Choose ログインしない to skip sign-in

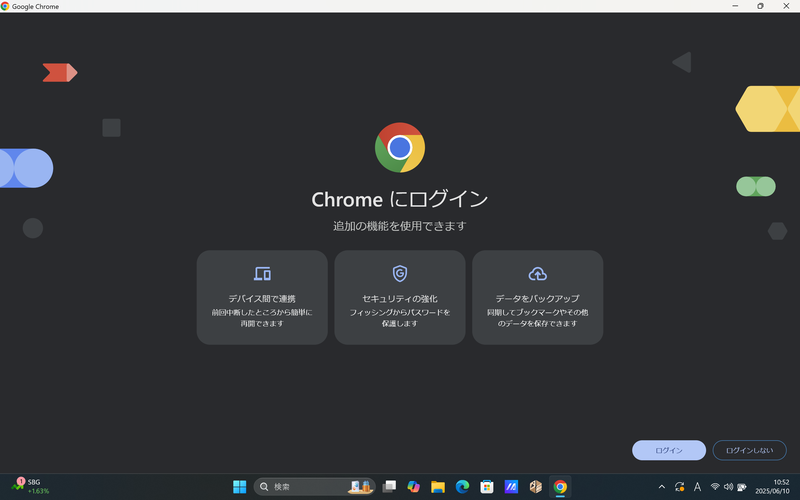pos(749,450)
